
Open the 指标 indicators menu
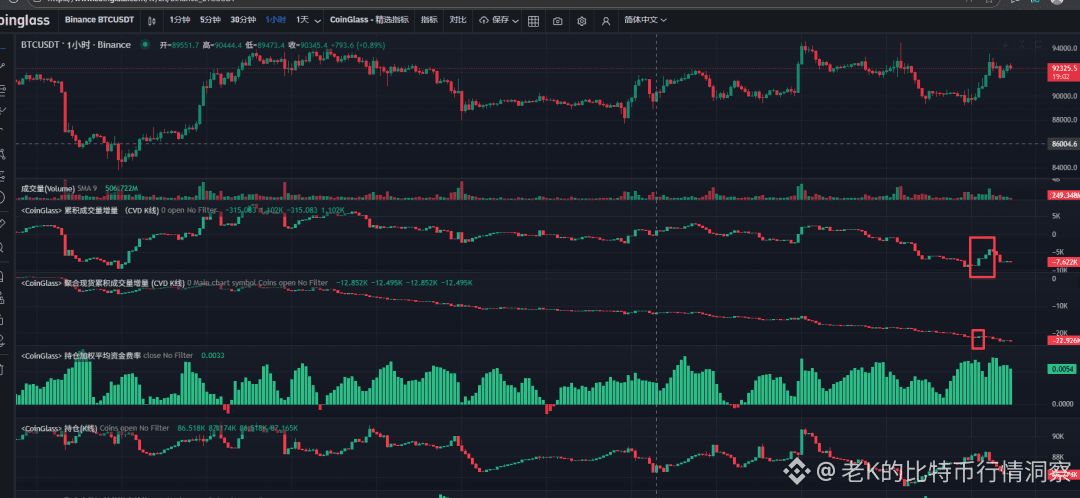429,20
